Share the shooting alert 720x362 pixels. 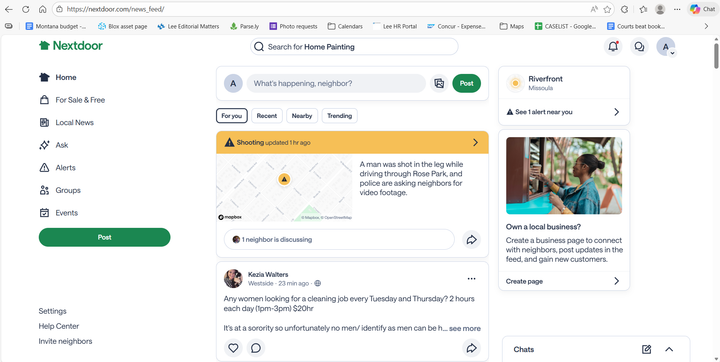(x=471, y=239)
